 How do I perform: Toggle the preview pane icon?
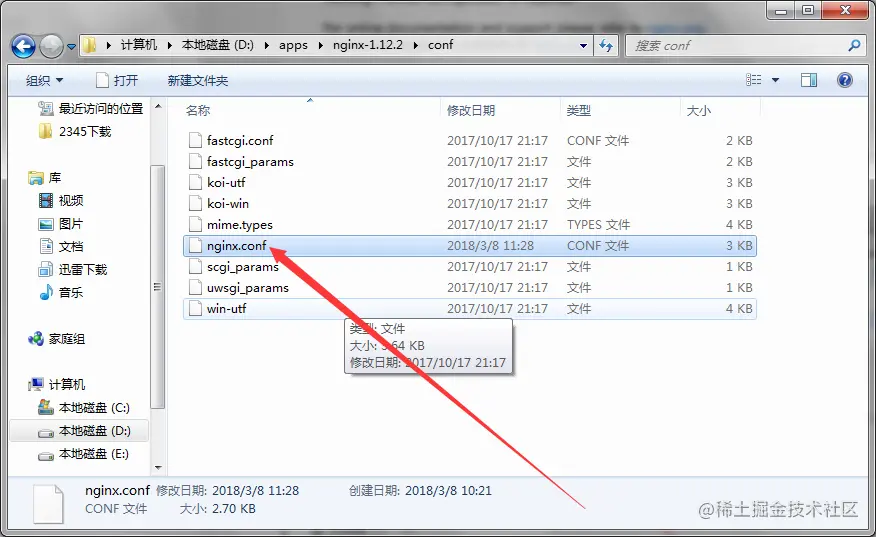point(808,80)
